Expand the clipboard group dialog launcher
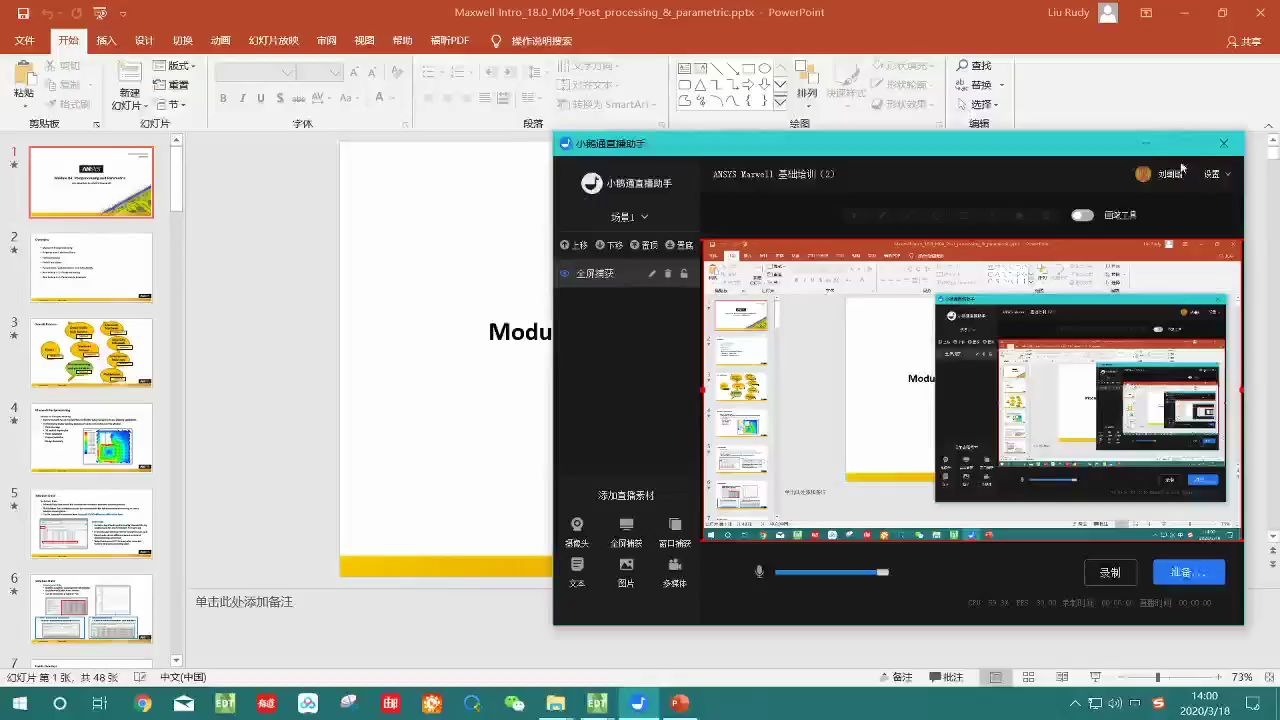Screen dimensions: 1280x720 click(96, 124)
